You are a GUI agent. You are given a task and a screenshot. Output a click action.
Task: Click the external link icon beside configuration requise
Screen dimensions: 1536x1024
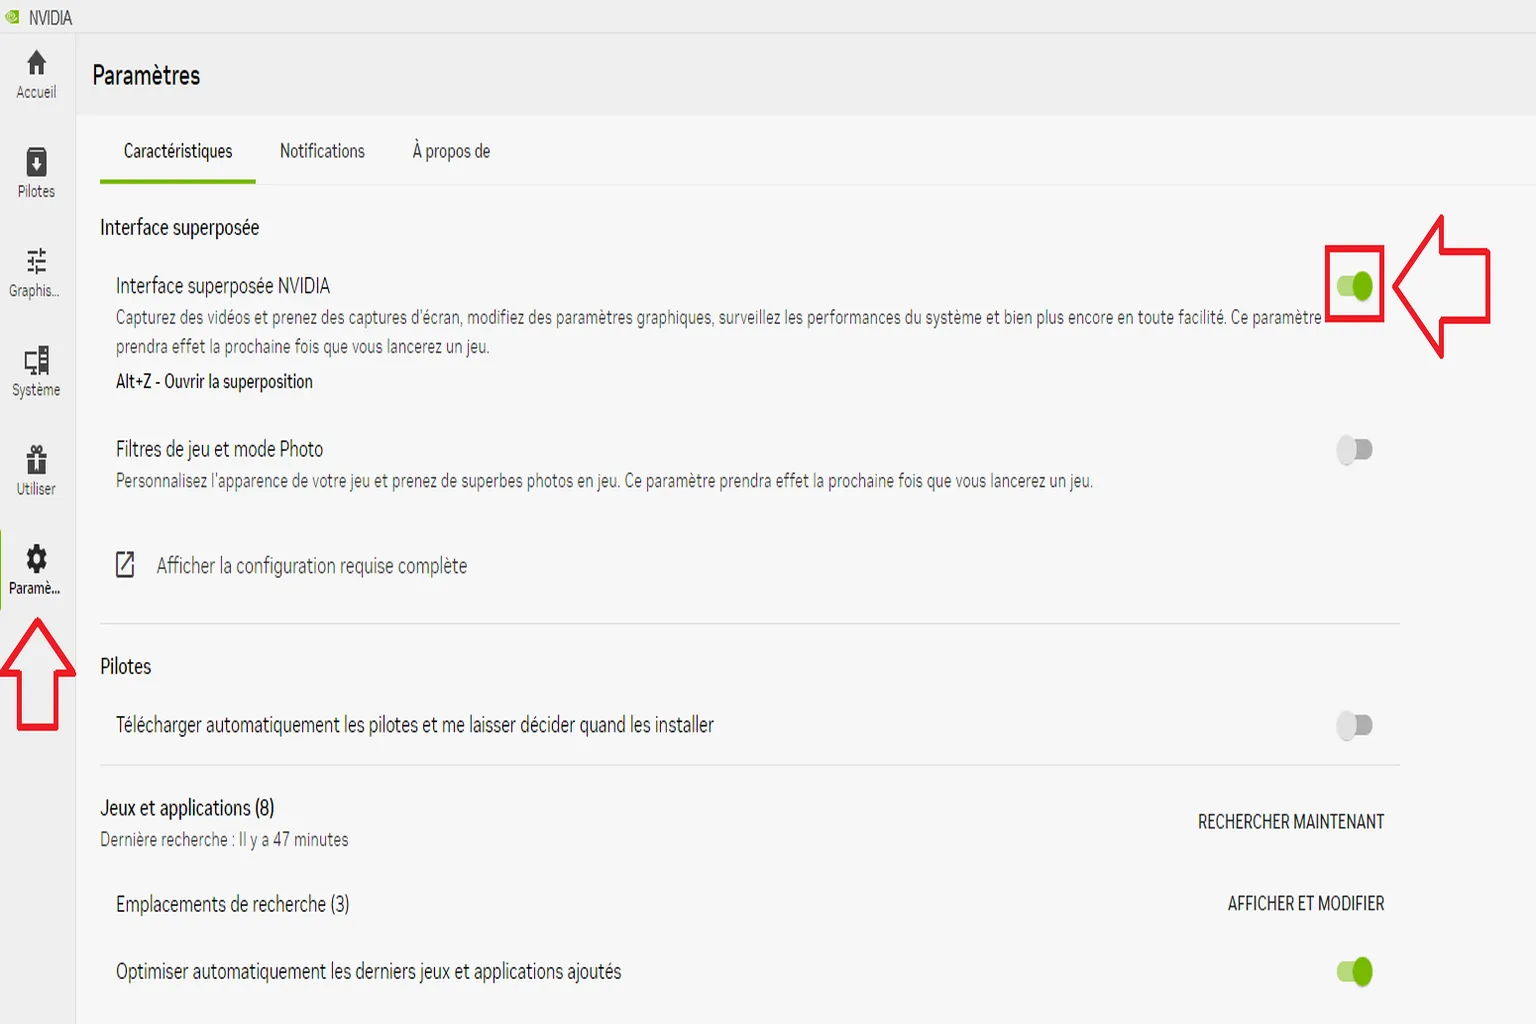pyautogui.click(x=125, y=565)
